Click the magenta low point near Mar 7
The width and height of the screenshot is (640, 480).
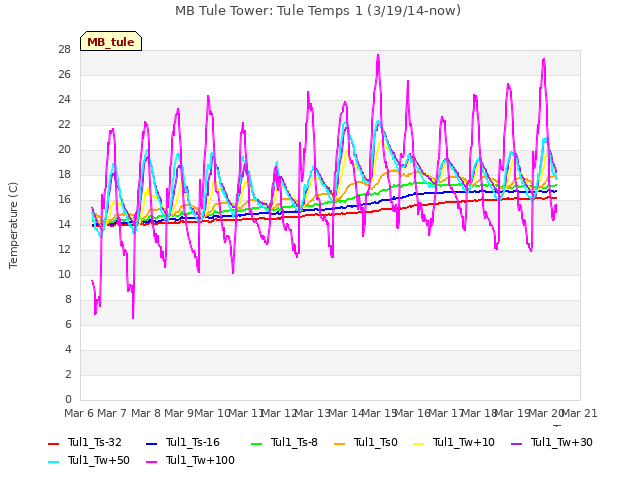coord(133,317)
